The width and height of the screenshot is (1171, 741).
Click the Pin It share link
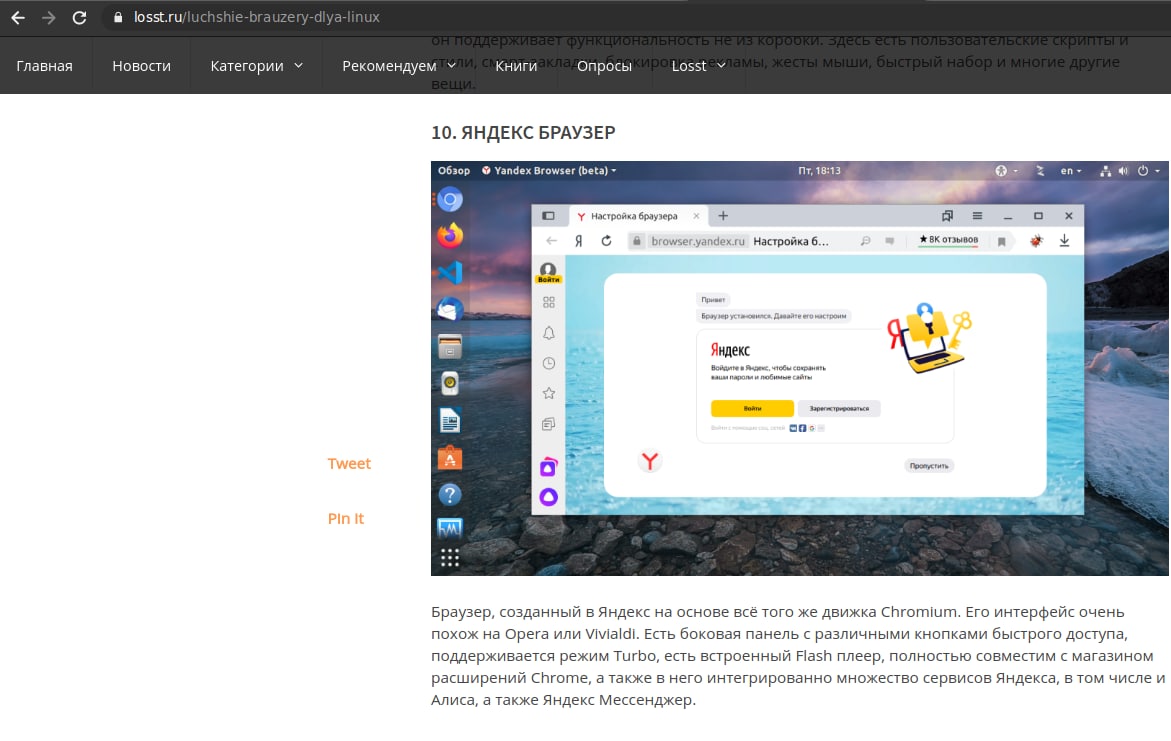point(346,518)
